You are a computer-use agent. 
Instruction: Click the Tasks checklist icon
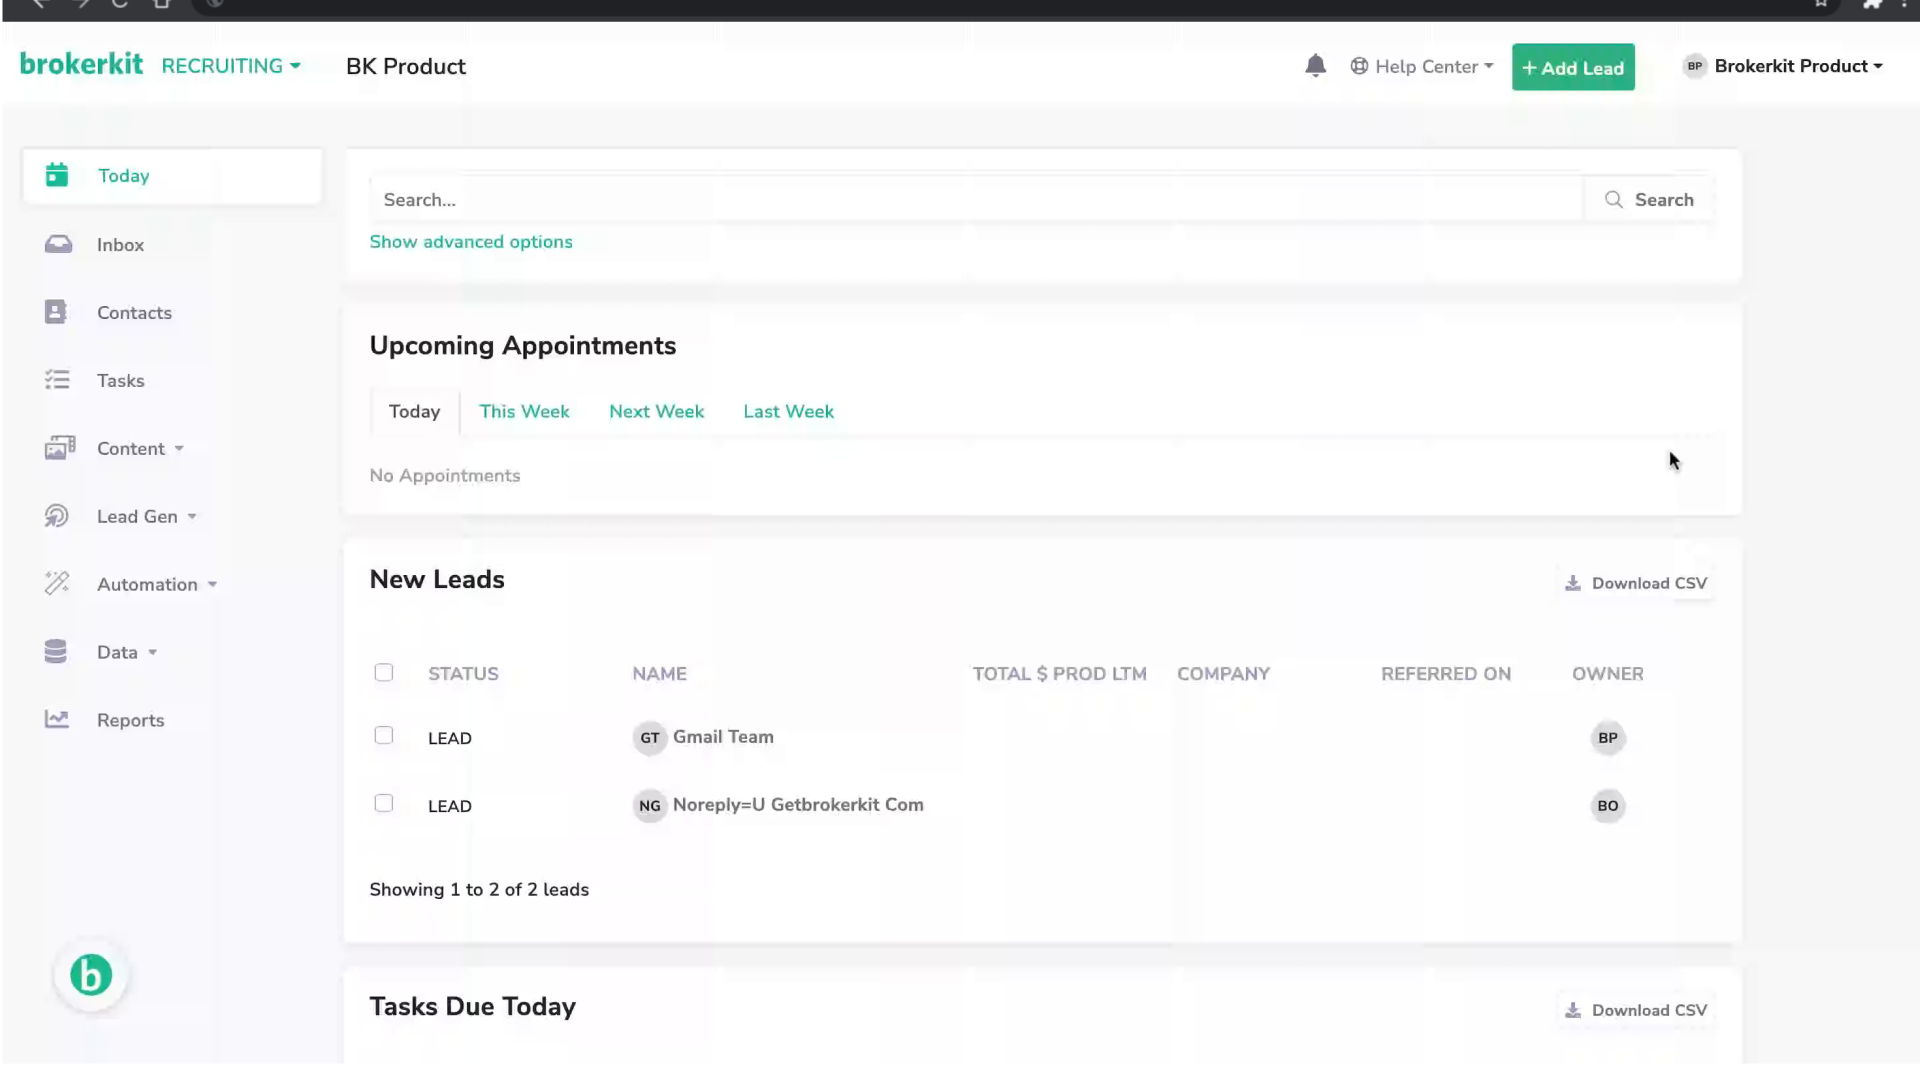[x=57, y=380]
